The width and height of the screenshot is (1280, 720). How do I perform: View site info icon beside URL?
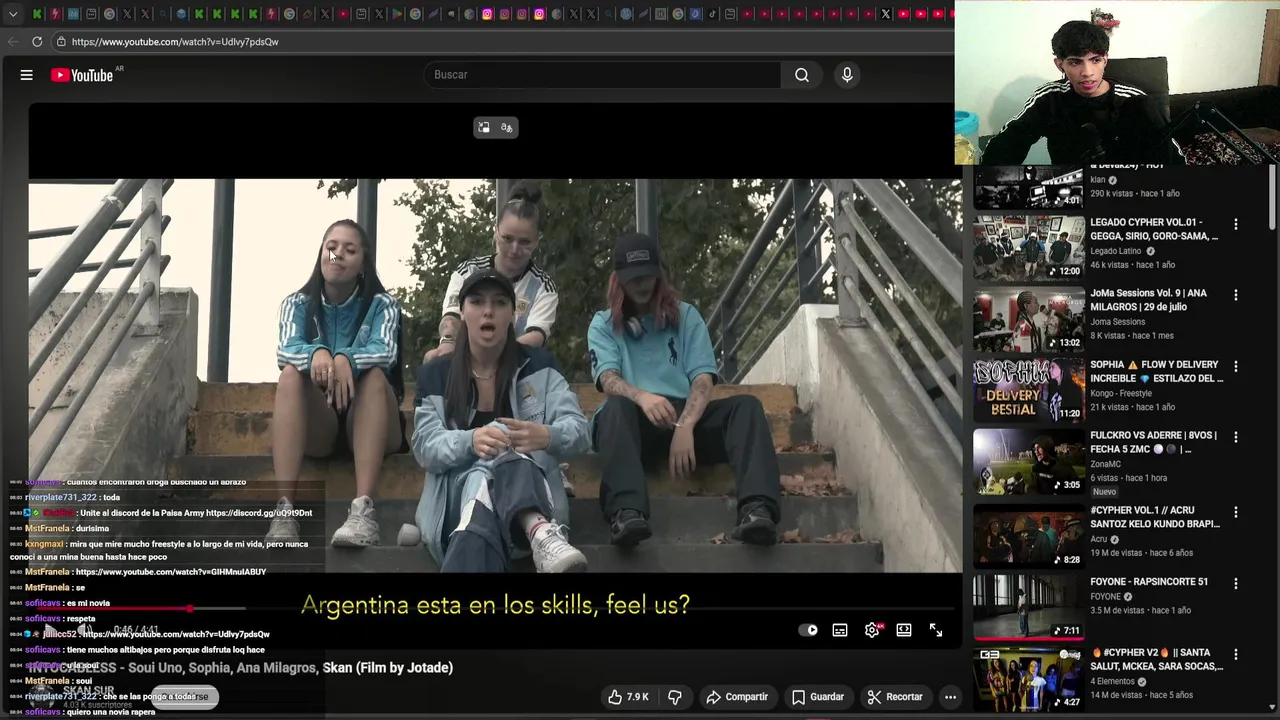click(x=61, y=42)
